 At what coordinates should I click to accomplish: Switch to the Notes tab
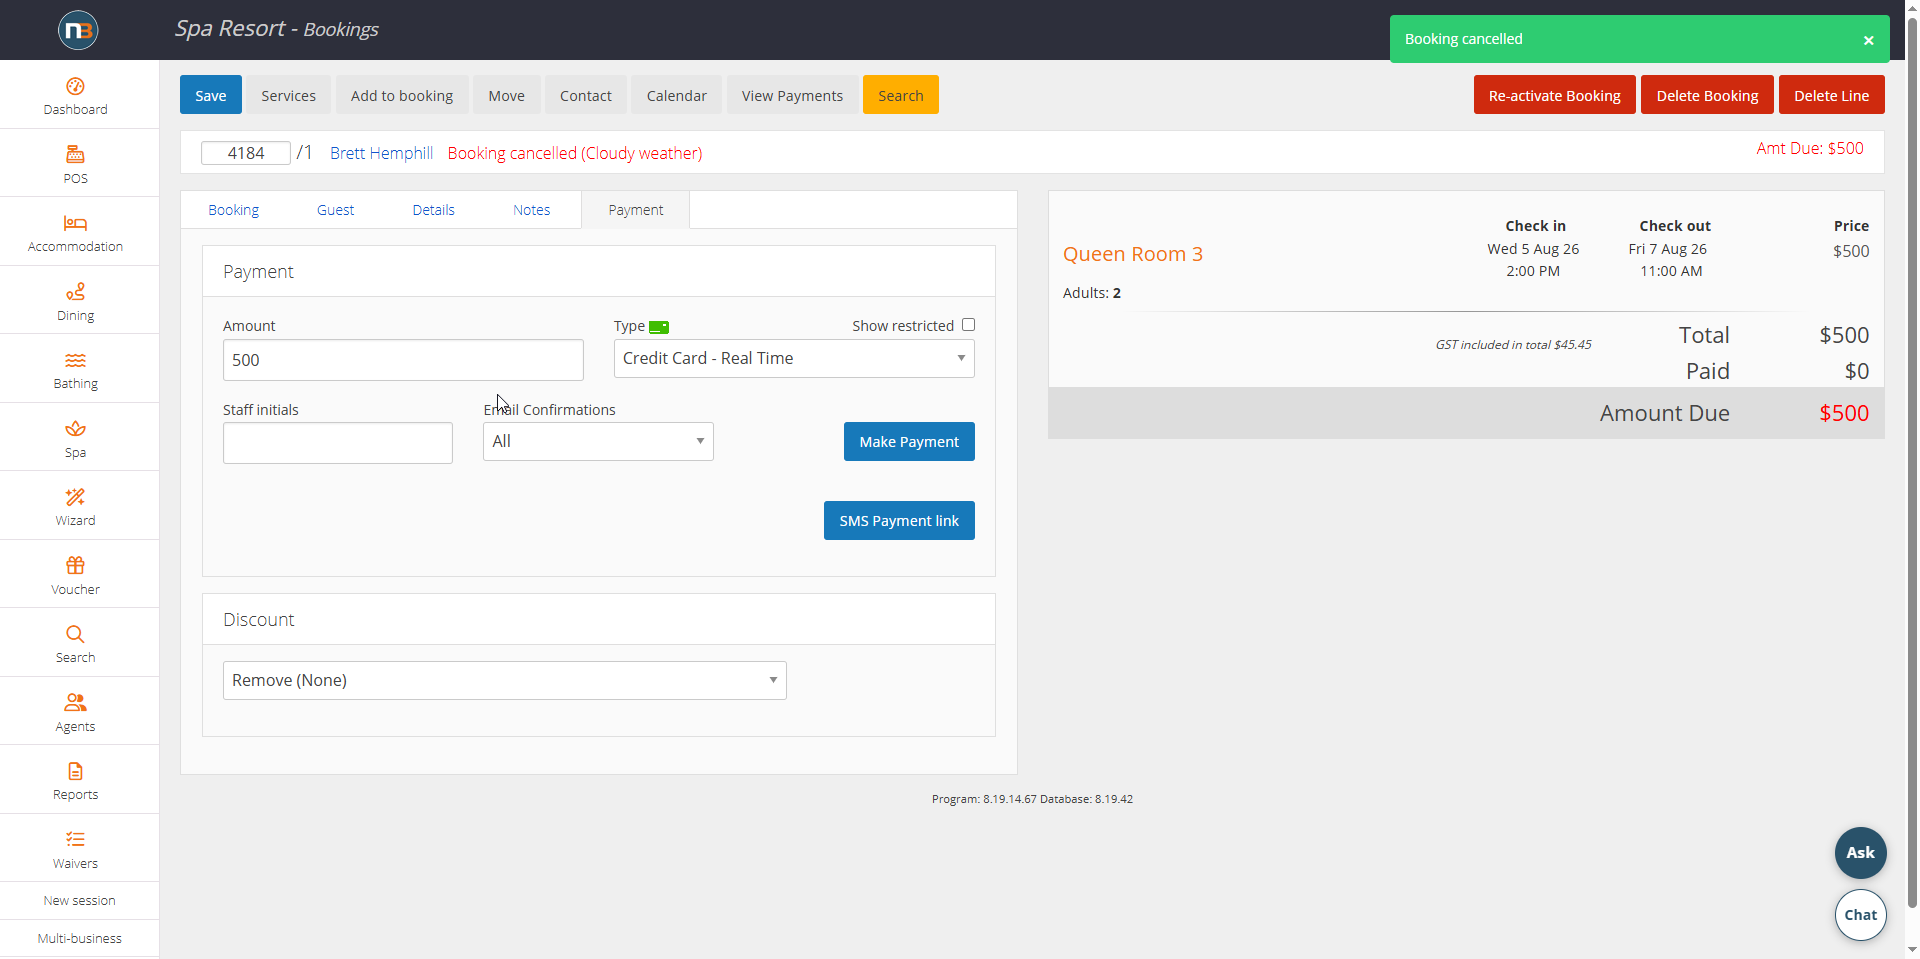point(531,210)
